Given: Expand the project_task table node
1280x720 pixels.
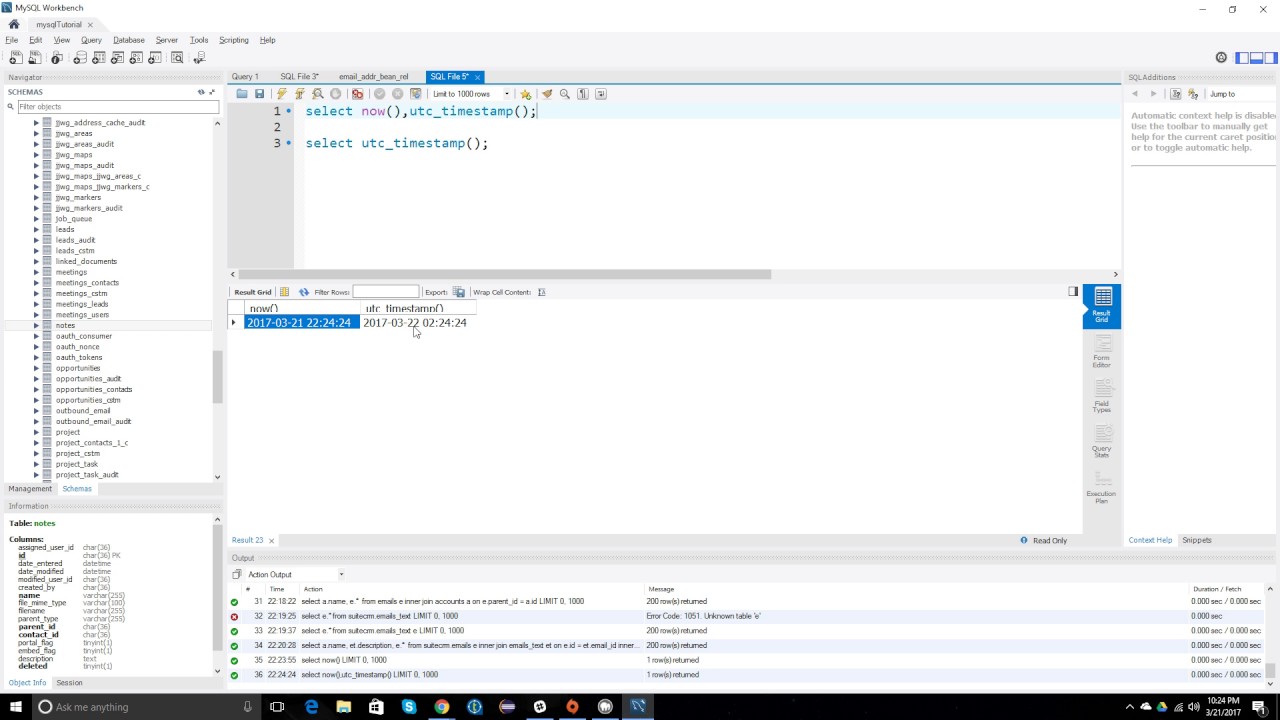Looking at the screenshot, I should tap(36, 464).
